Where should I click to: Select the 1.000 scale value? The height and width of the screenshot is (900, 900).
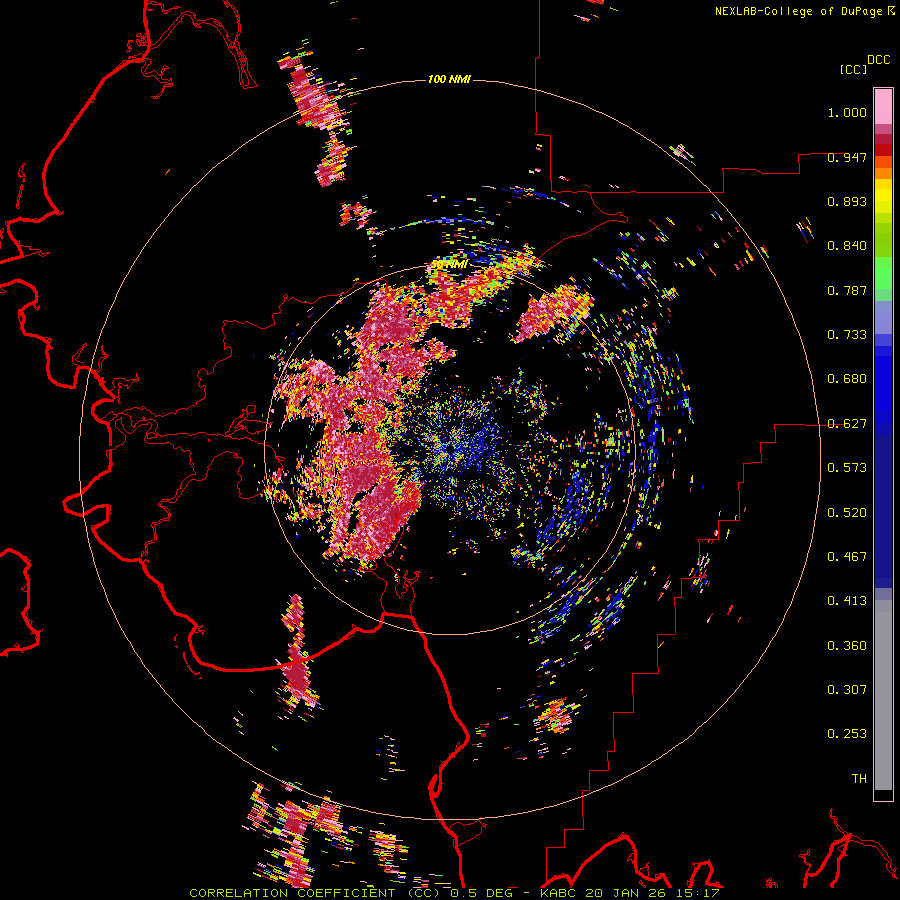[x=847, y=112]
